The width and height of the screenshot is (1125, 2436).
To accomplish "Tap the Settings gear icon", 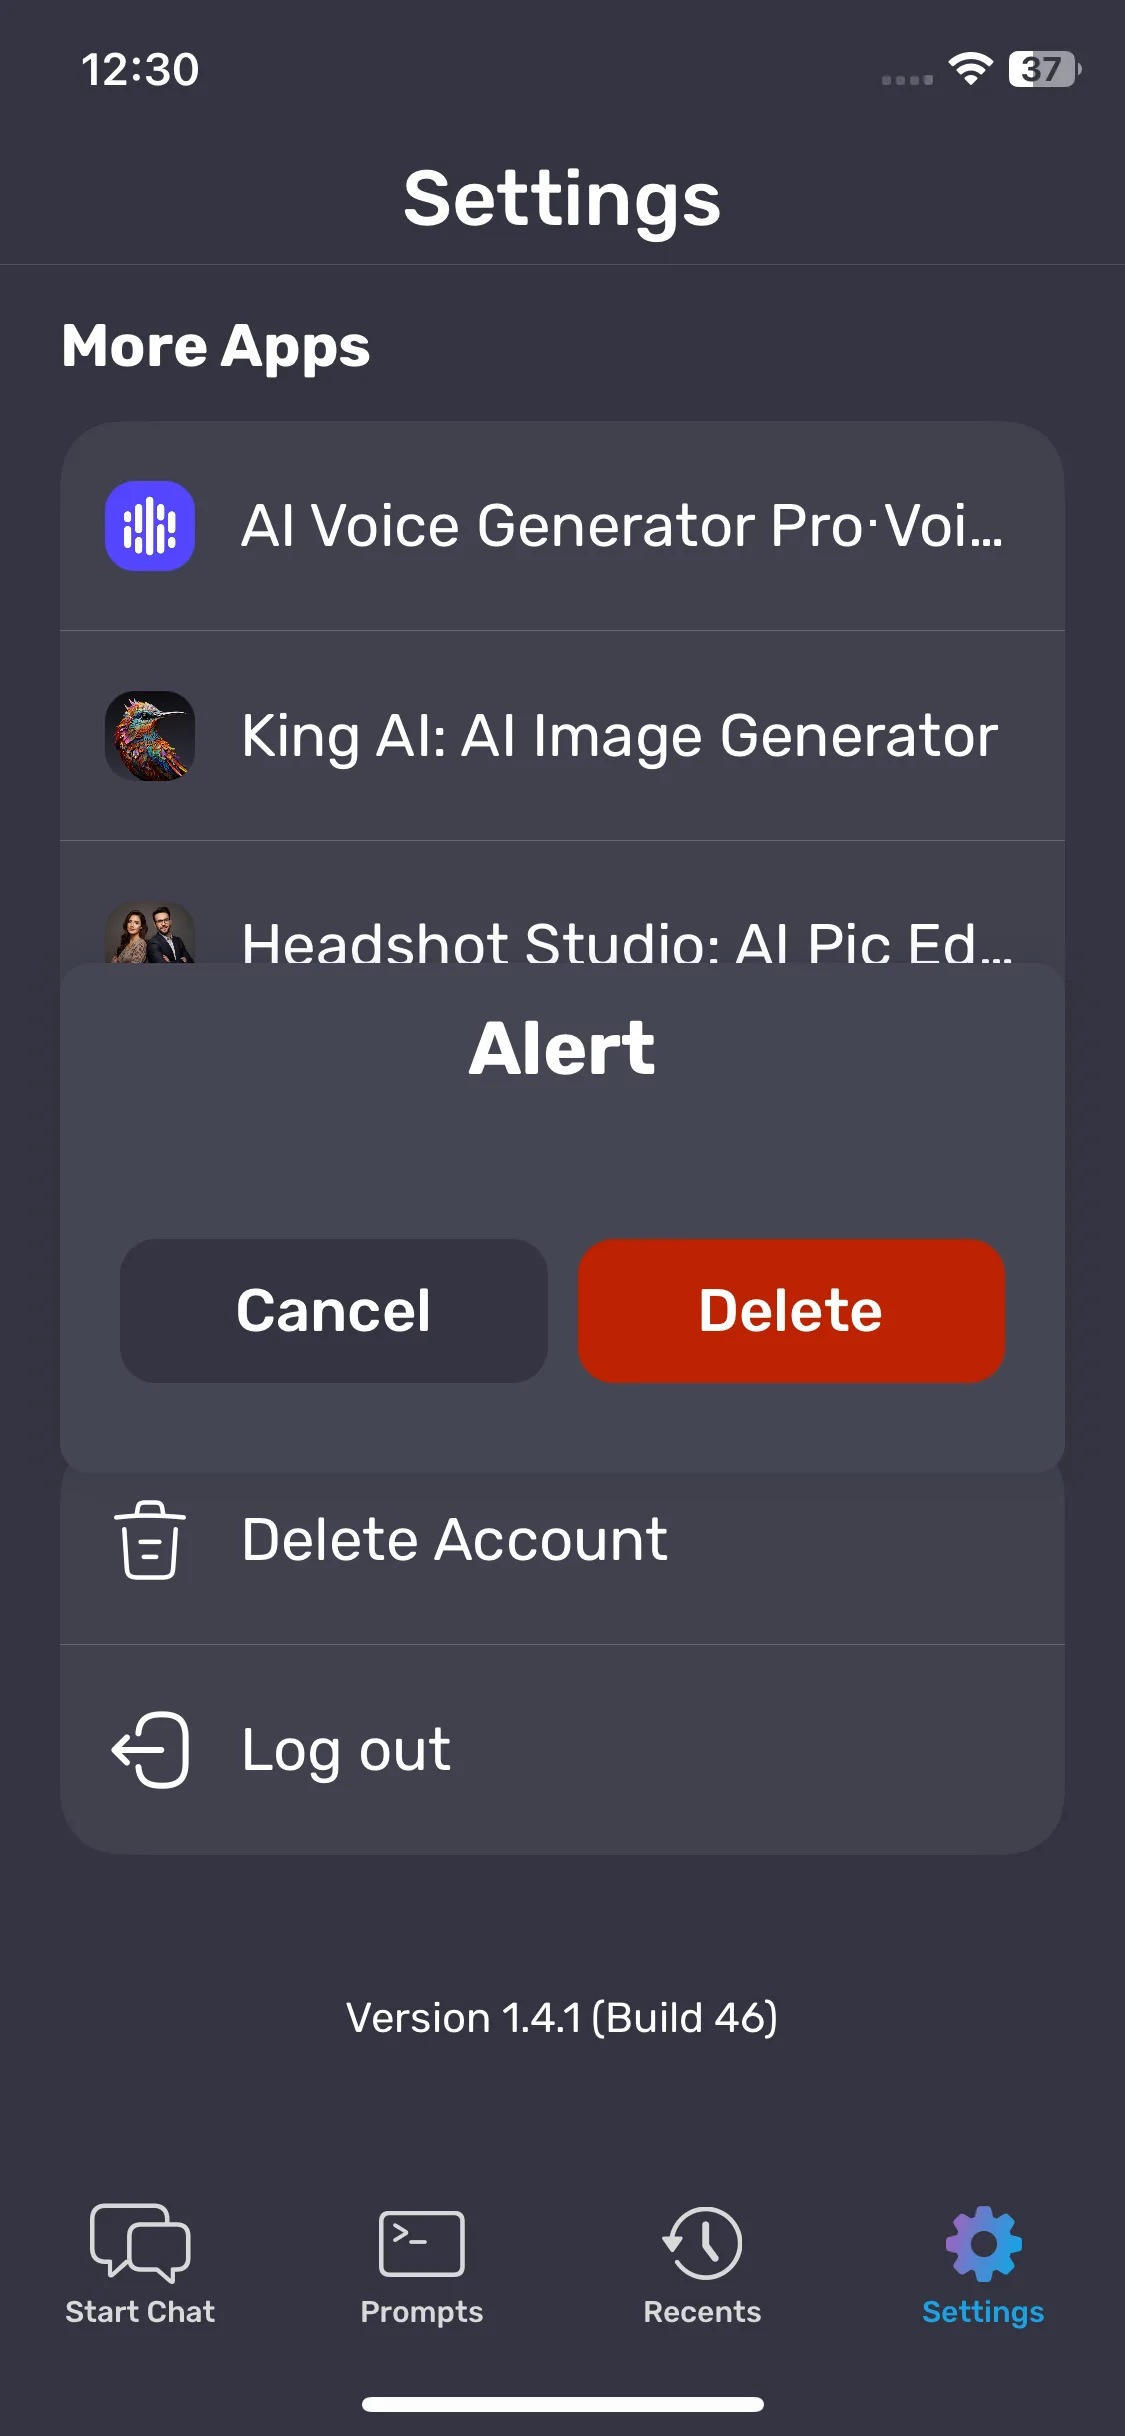I will 983,2243.
